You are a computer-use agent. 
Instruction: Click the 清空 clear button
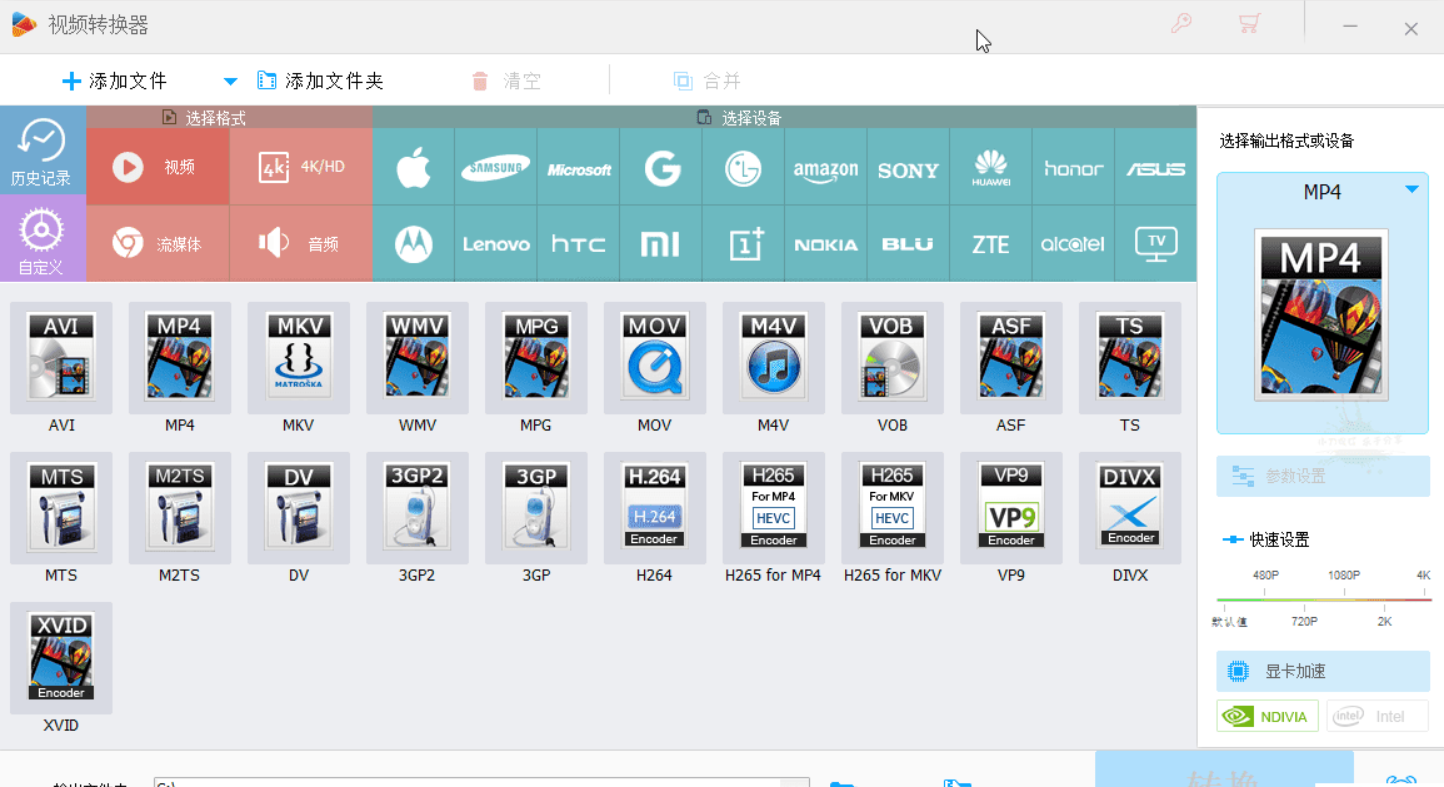[506, 81]
